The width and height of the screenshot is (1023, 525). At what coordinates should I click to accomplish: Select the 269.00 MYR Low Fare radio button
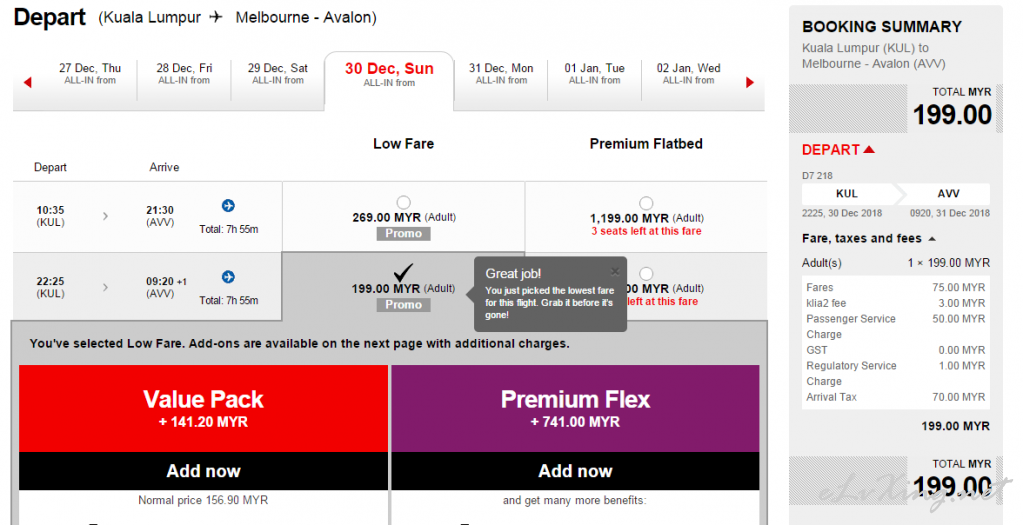click(x=404, y=202)
